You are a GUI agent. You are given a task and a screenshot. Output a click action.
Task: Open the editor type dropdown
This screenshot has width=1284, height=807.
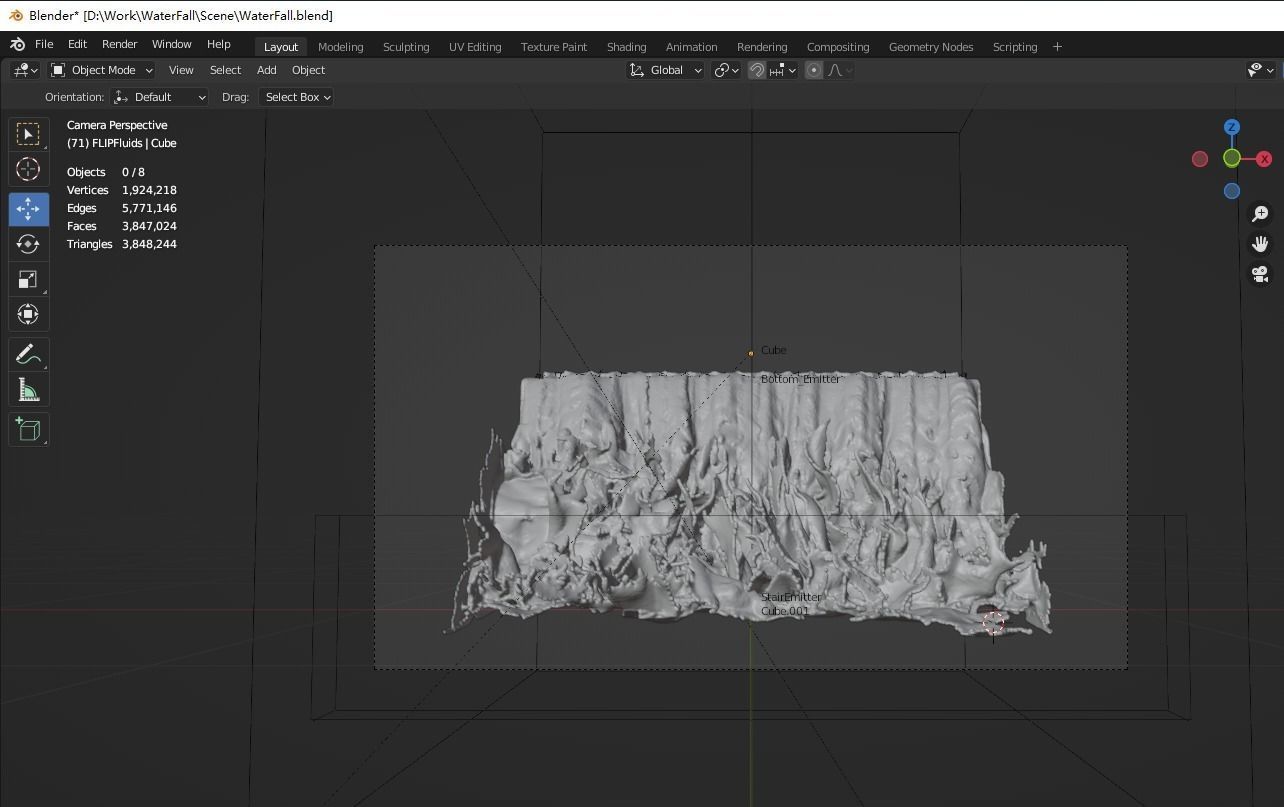(x=25, y=70)
